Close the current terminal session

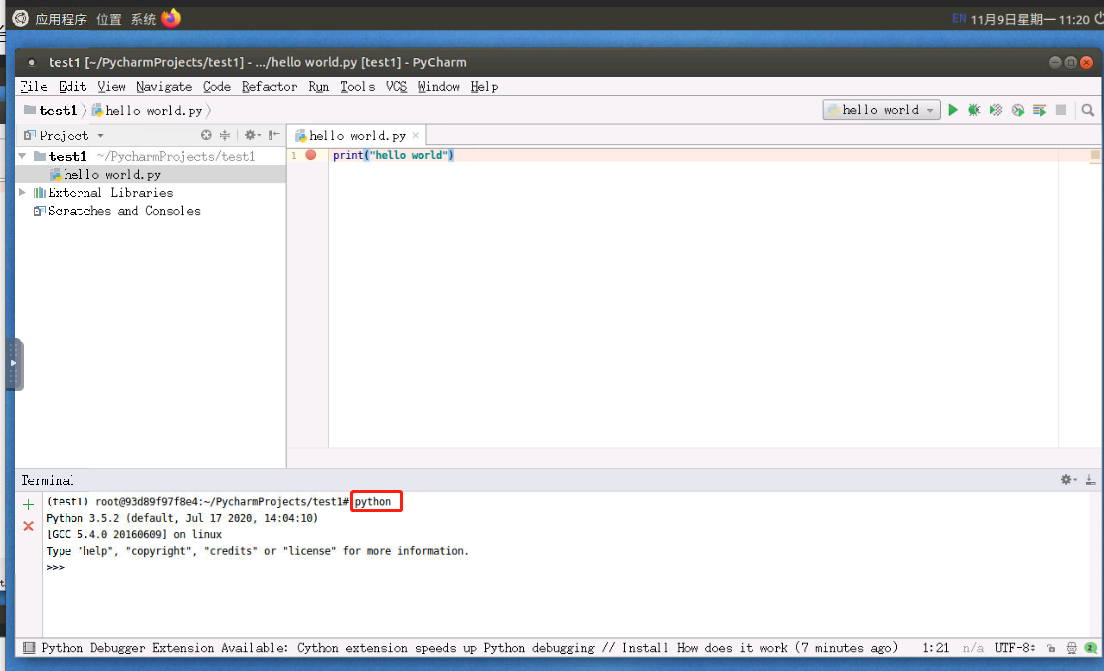point(28,526)
